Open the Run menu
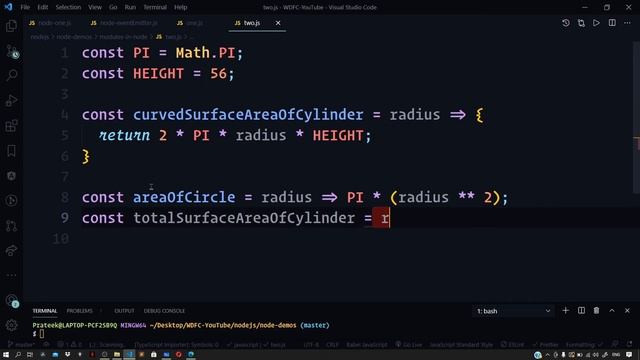 [x=130, y=7]
